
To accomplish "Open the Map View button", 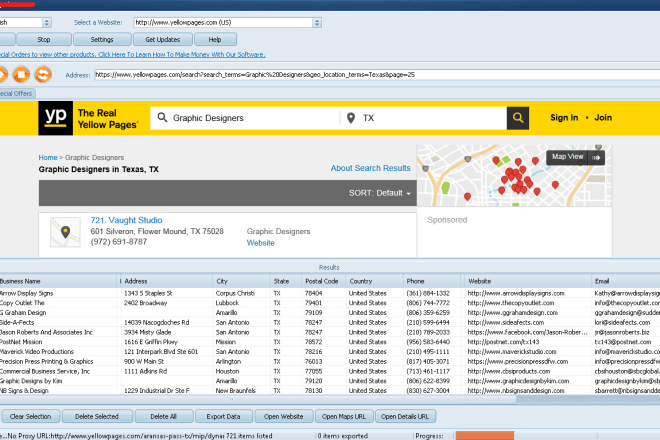I will click(x=575, y=157).
